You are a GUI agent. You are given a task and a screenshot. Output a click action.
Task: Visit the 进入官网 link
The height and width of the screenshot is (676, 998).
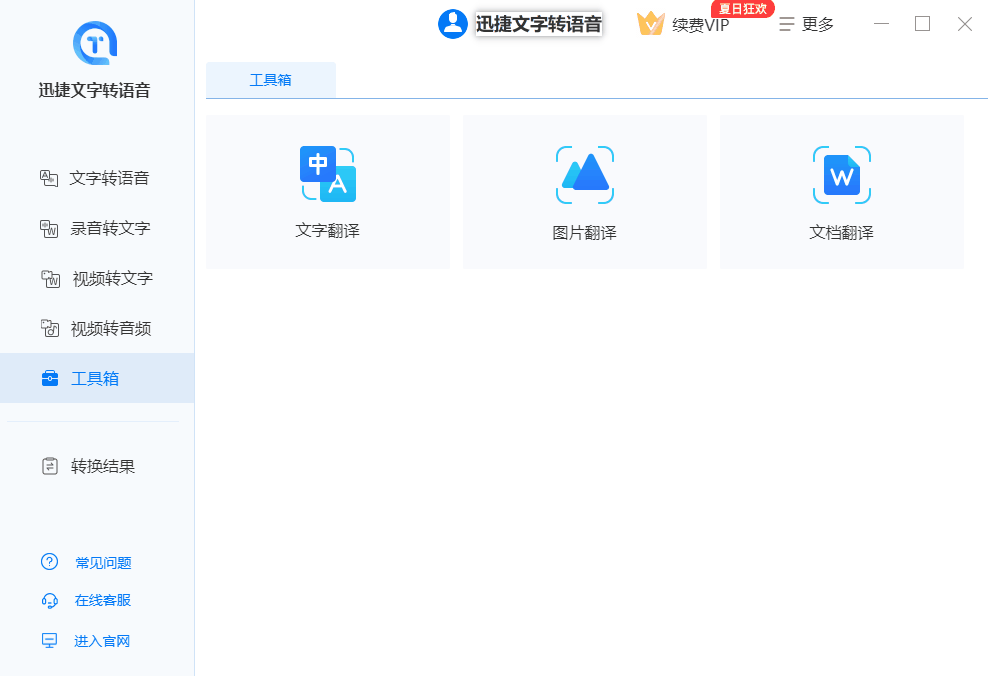(102, 641)
